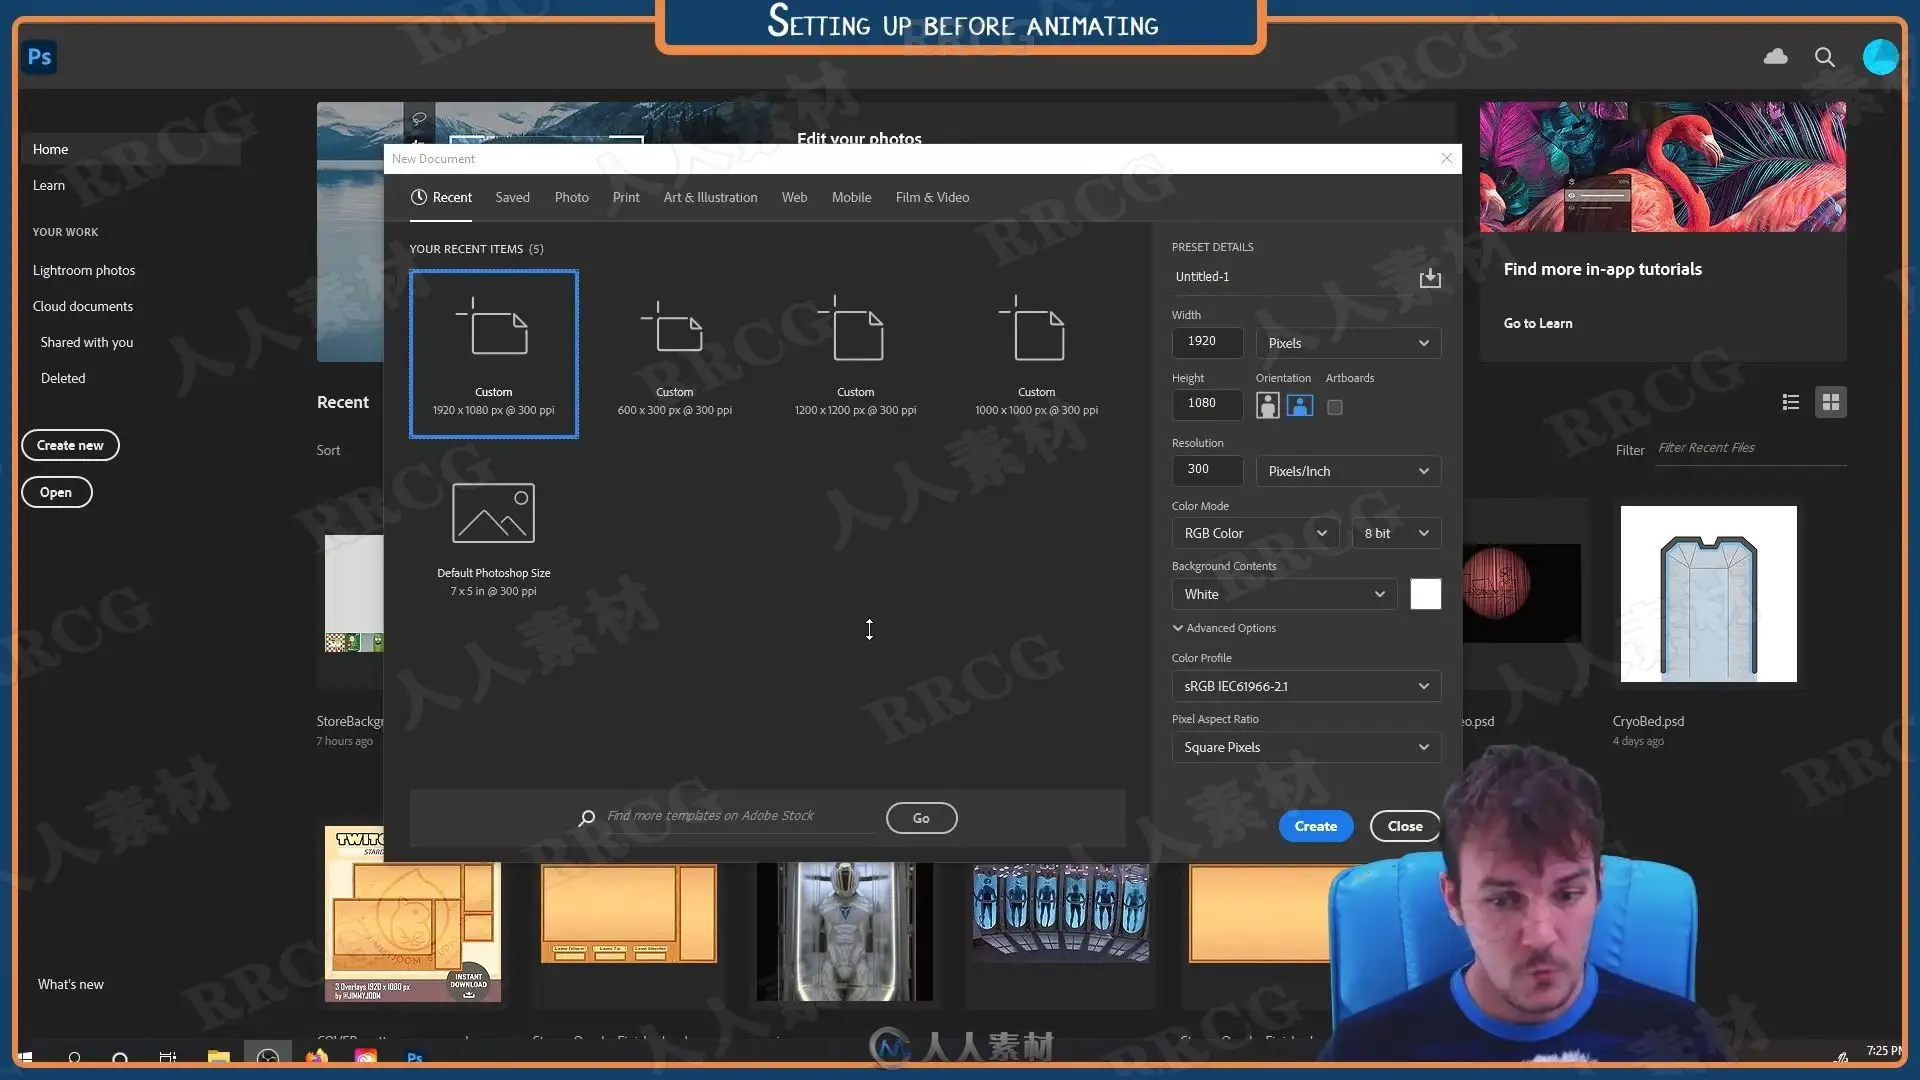Open the Twitch overlays recent file thumbnail
Image resolution: width=1920 pixels, height=1080 pixels.
point(412,914)
